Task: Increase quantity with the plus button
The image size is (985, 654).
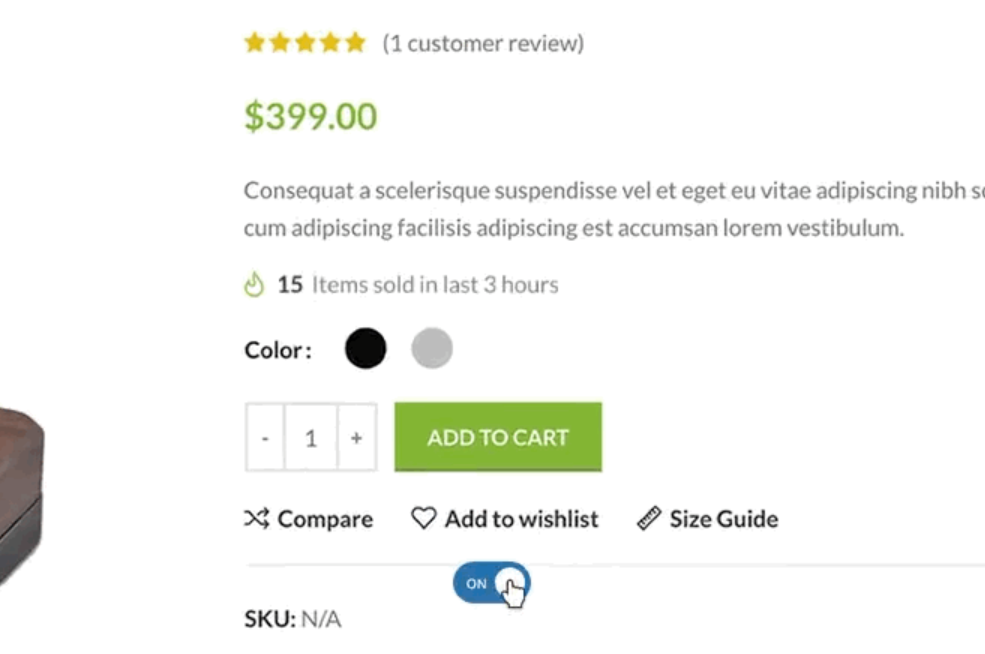Action: pyautogui.click(x=356, y=436)
